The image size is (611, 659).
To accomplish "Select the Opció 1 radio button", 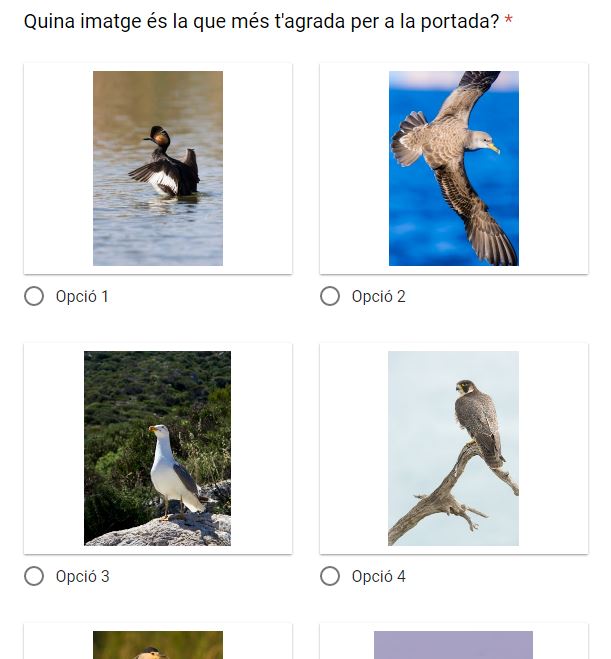I will [x=34, y=296].
